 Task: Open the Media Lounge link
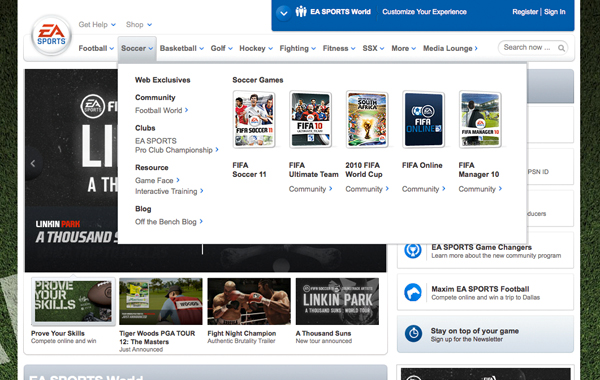coord(450,48)
